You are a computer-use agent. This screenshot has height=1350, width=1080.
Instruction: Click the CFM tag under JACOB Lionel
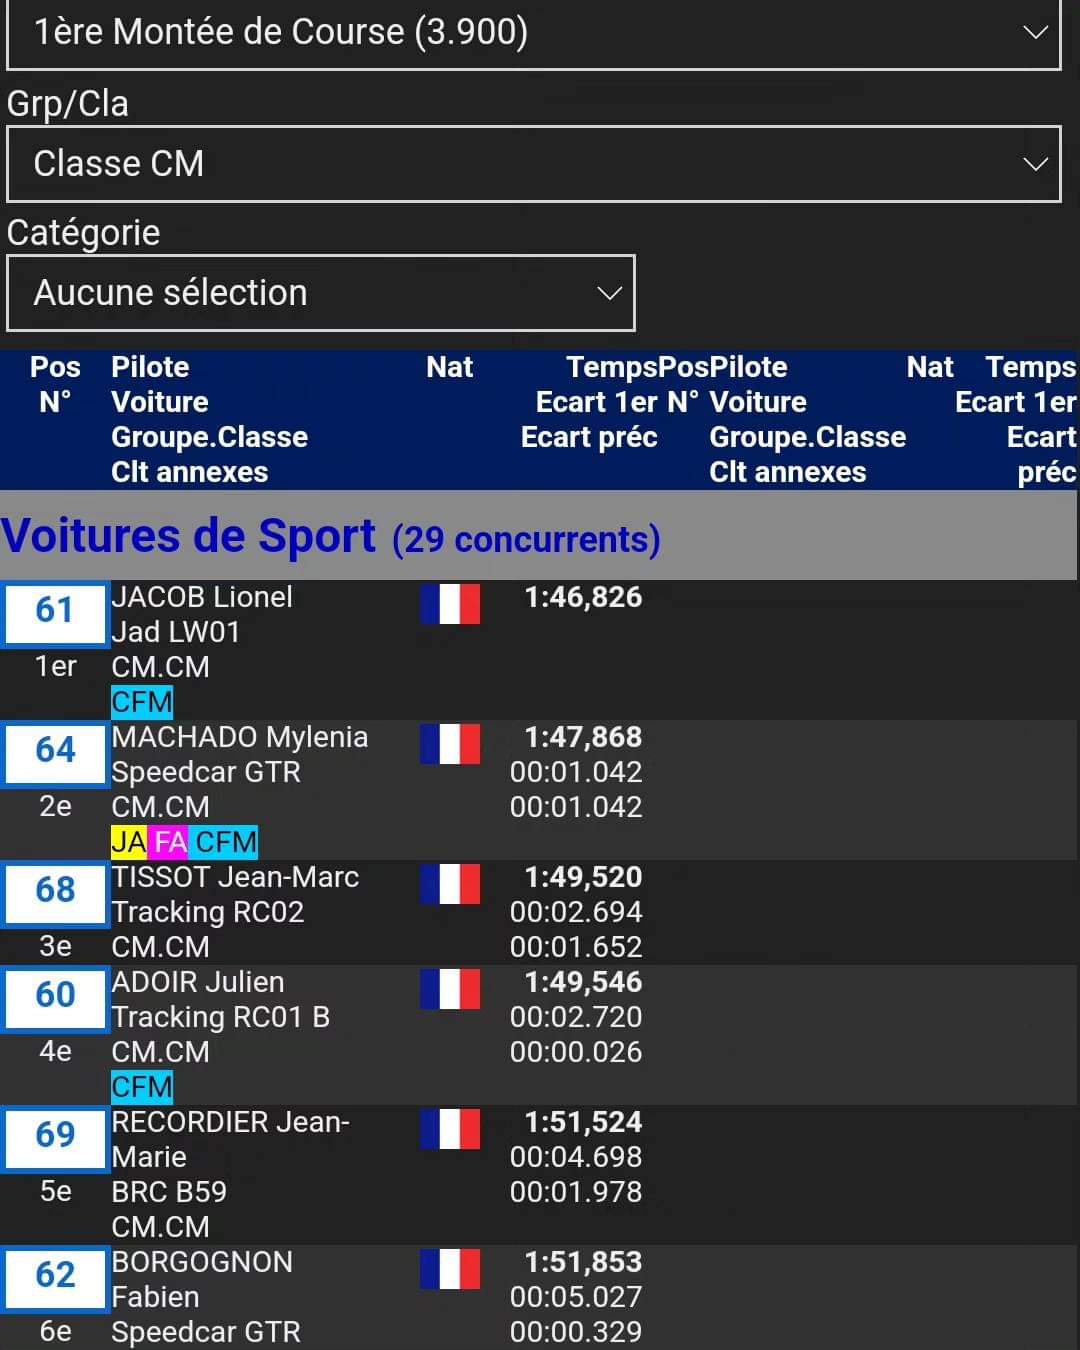click(x=142, y=702)
